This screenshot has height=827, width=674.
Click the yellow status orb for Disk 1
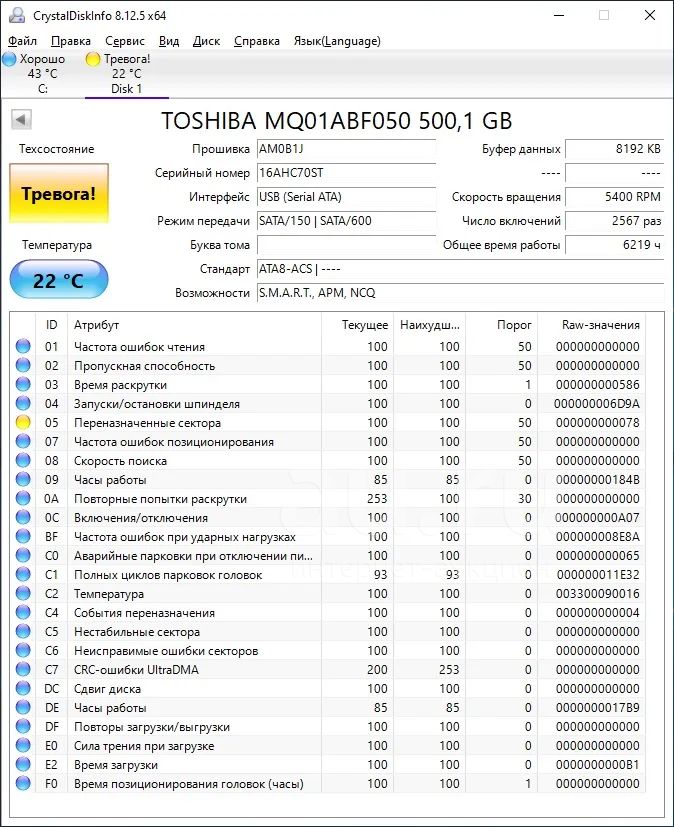click(x=93, y=59)
